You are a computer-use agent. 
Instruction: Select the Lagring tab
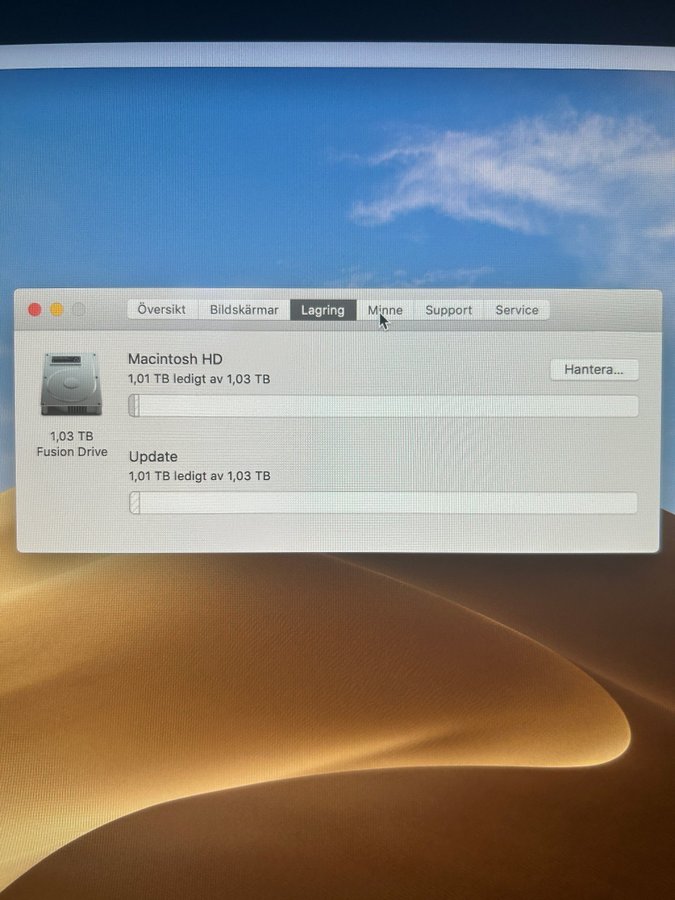tap(323, 310)
